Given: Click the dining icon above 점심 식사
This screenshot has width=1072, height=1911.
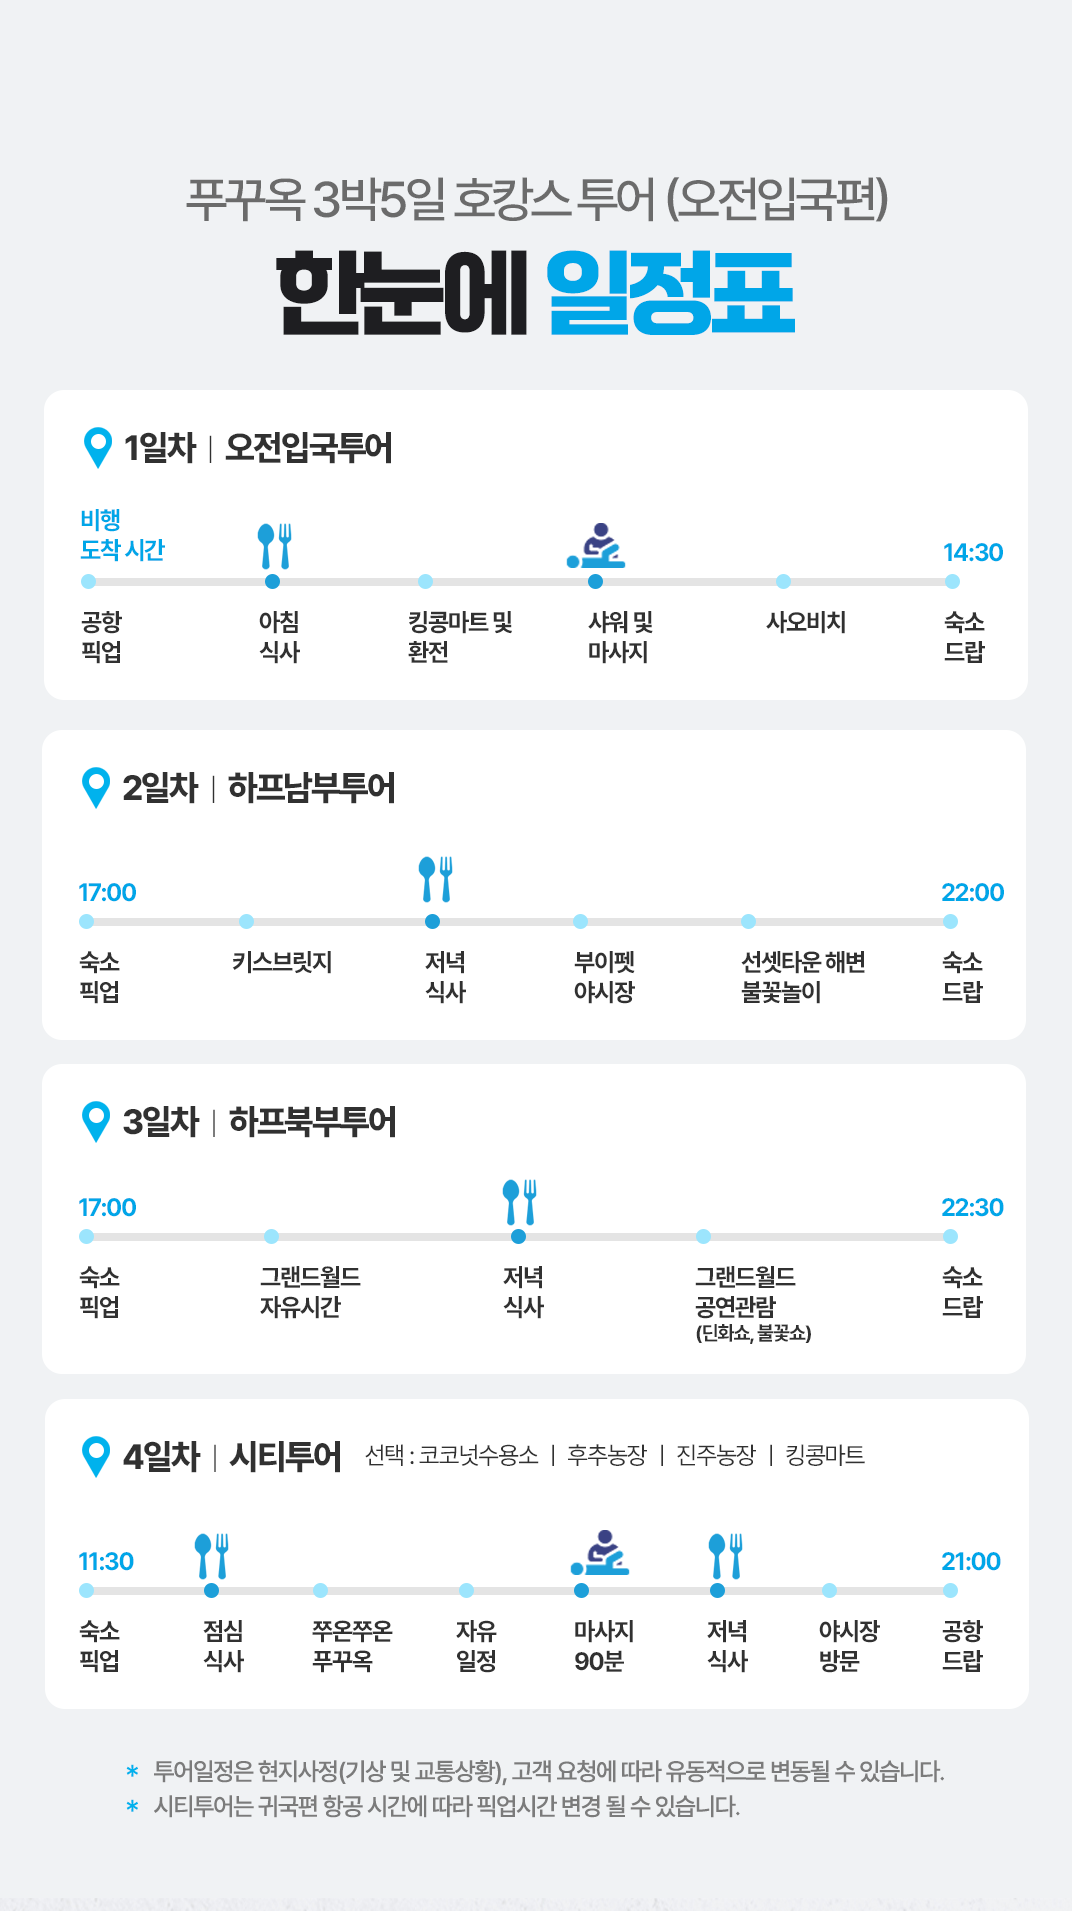Looking at the screenshot, I should (x=212, y=1556).
